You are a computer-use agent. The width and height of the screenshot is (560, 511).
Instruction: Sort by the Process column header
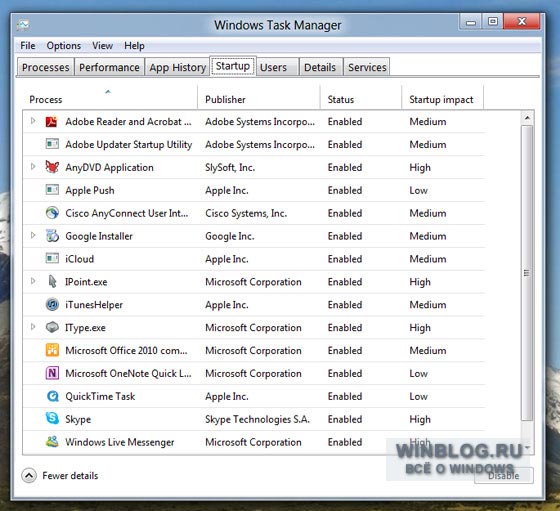(110, 97)
